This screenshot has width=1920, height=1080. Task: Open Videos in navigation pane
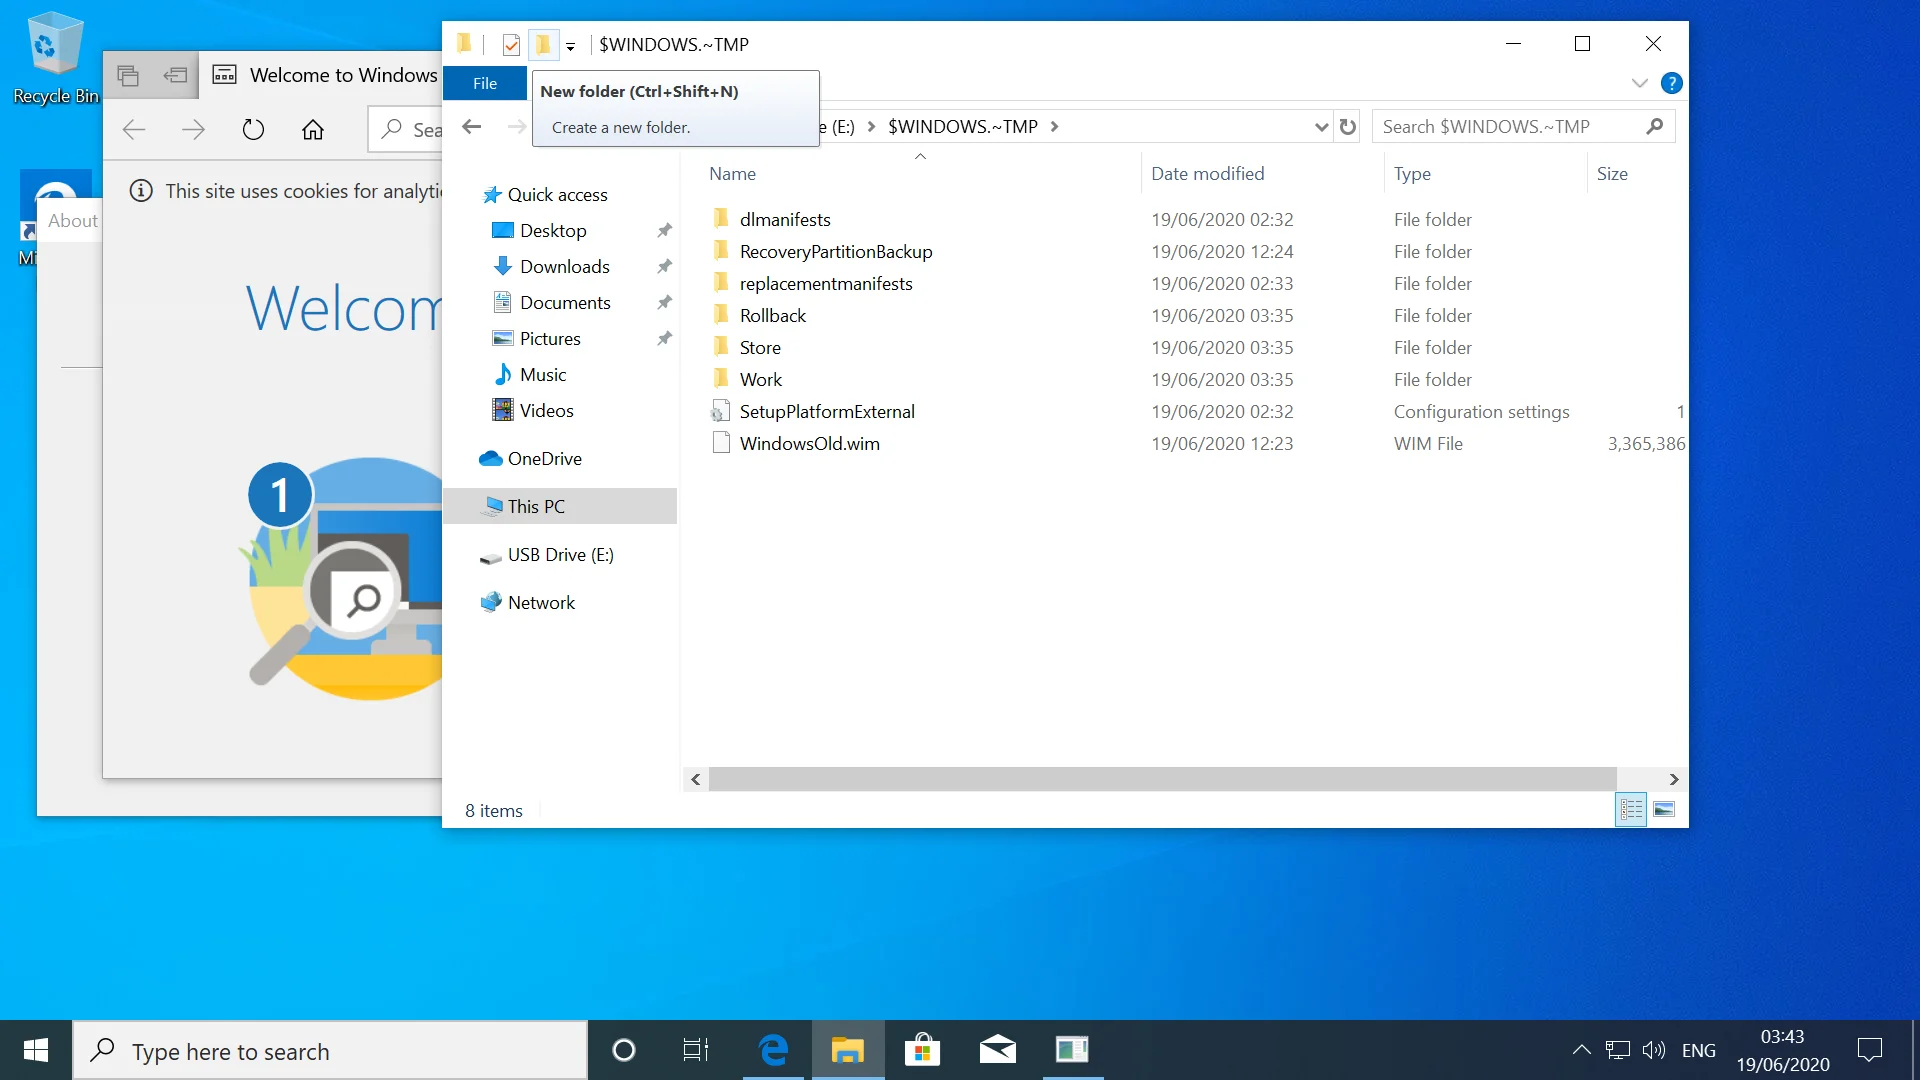coord(546,410)
